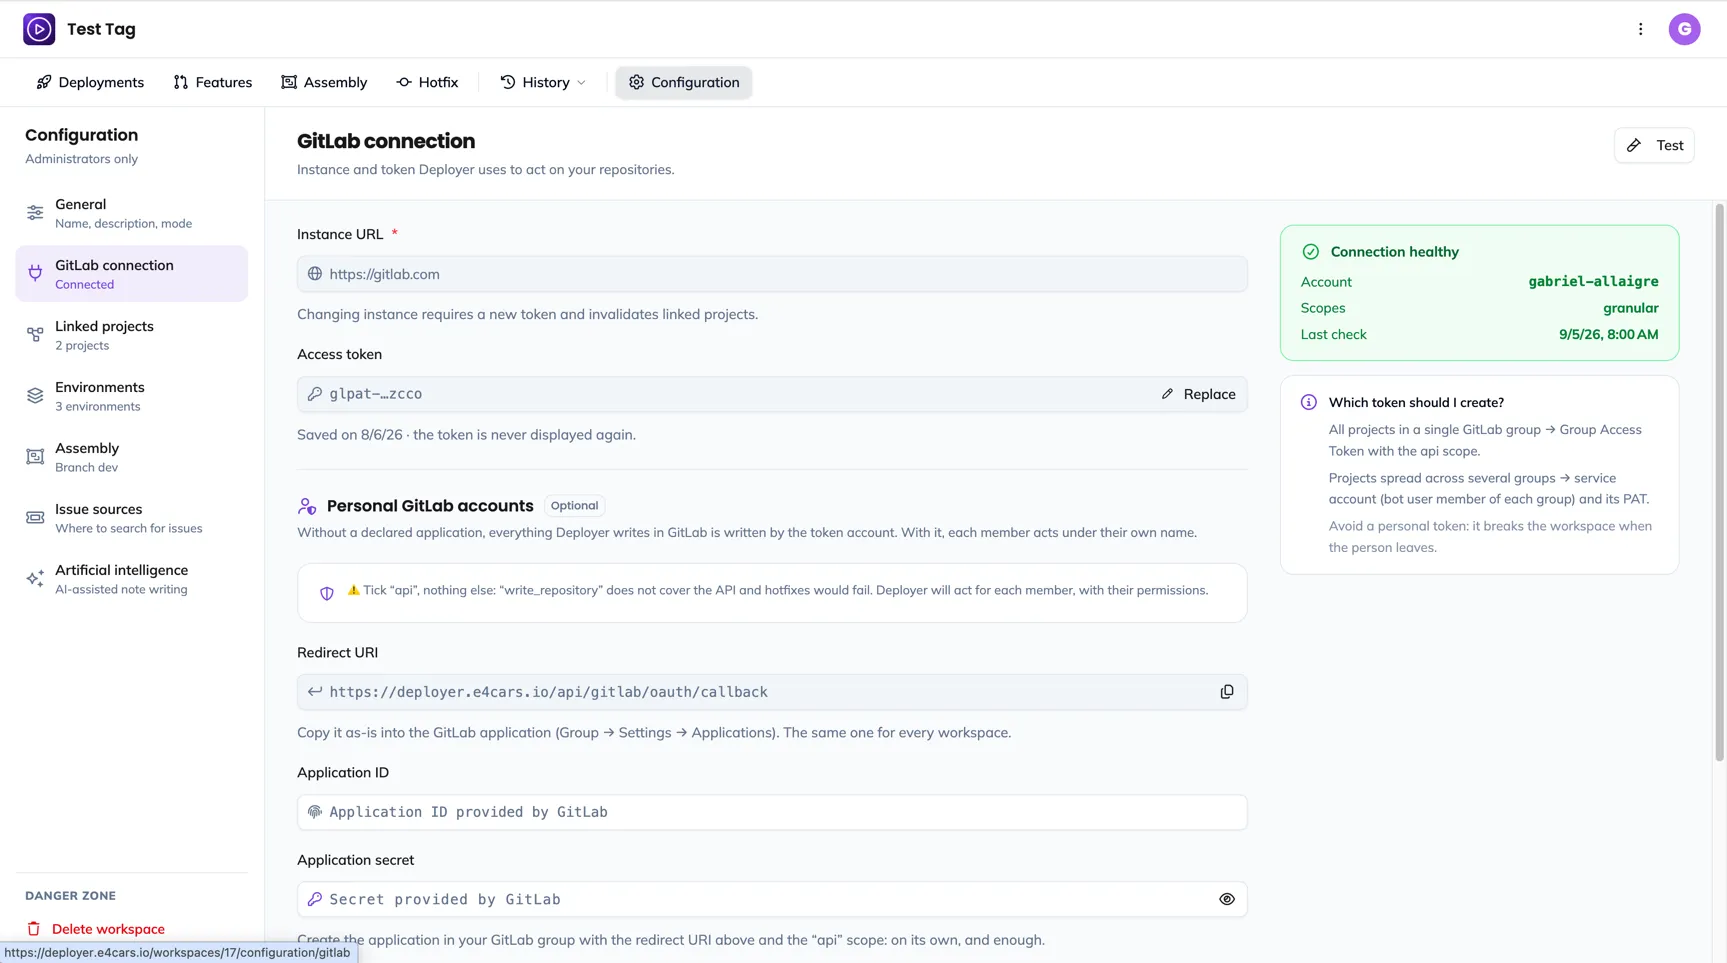Open Linked projects section
1727x963 pixels.
point(132,335)
